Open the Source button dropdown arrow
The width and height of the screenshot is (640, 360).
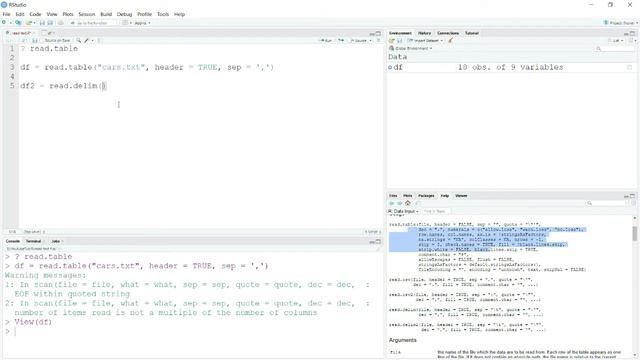point(371,40)
